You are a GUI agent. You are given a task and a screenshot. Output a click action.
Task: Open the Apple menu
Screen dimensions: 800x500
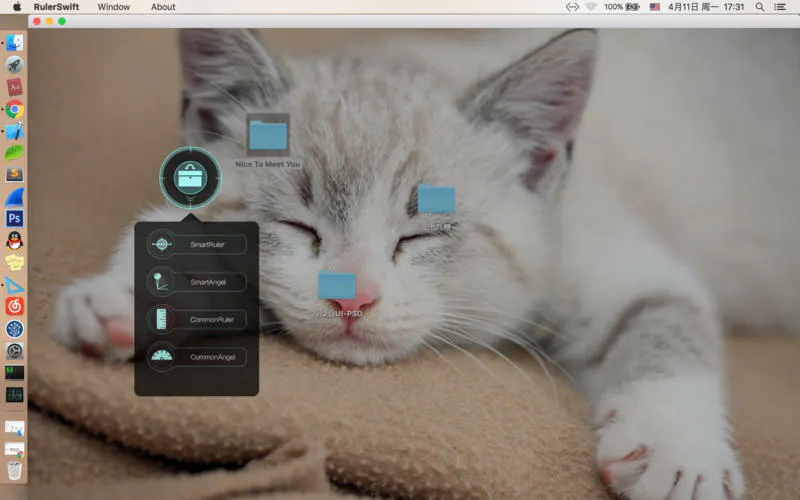(x=17, y=7)
